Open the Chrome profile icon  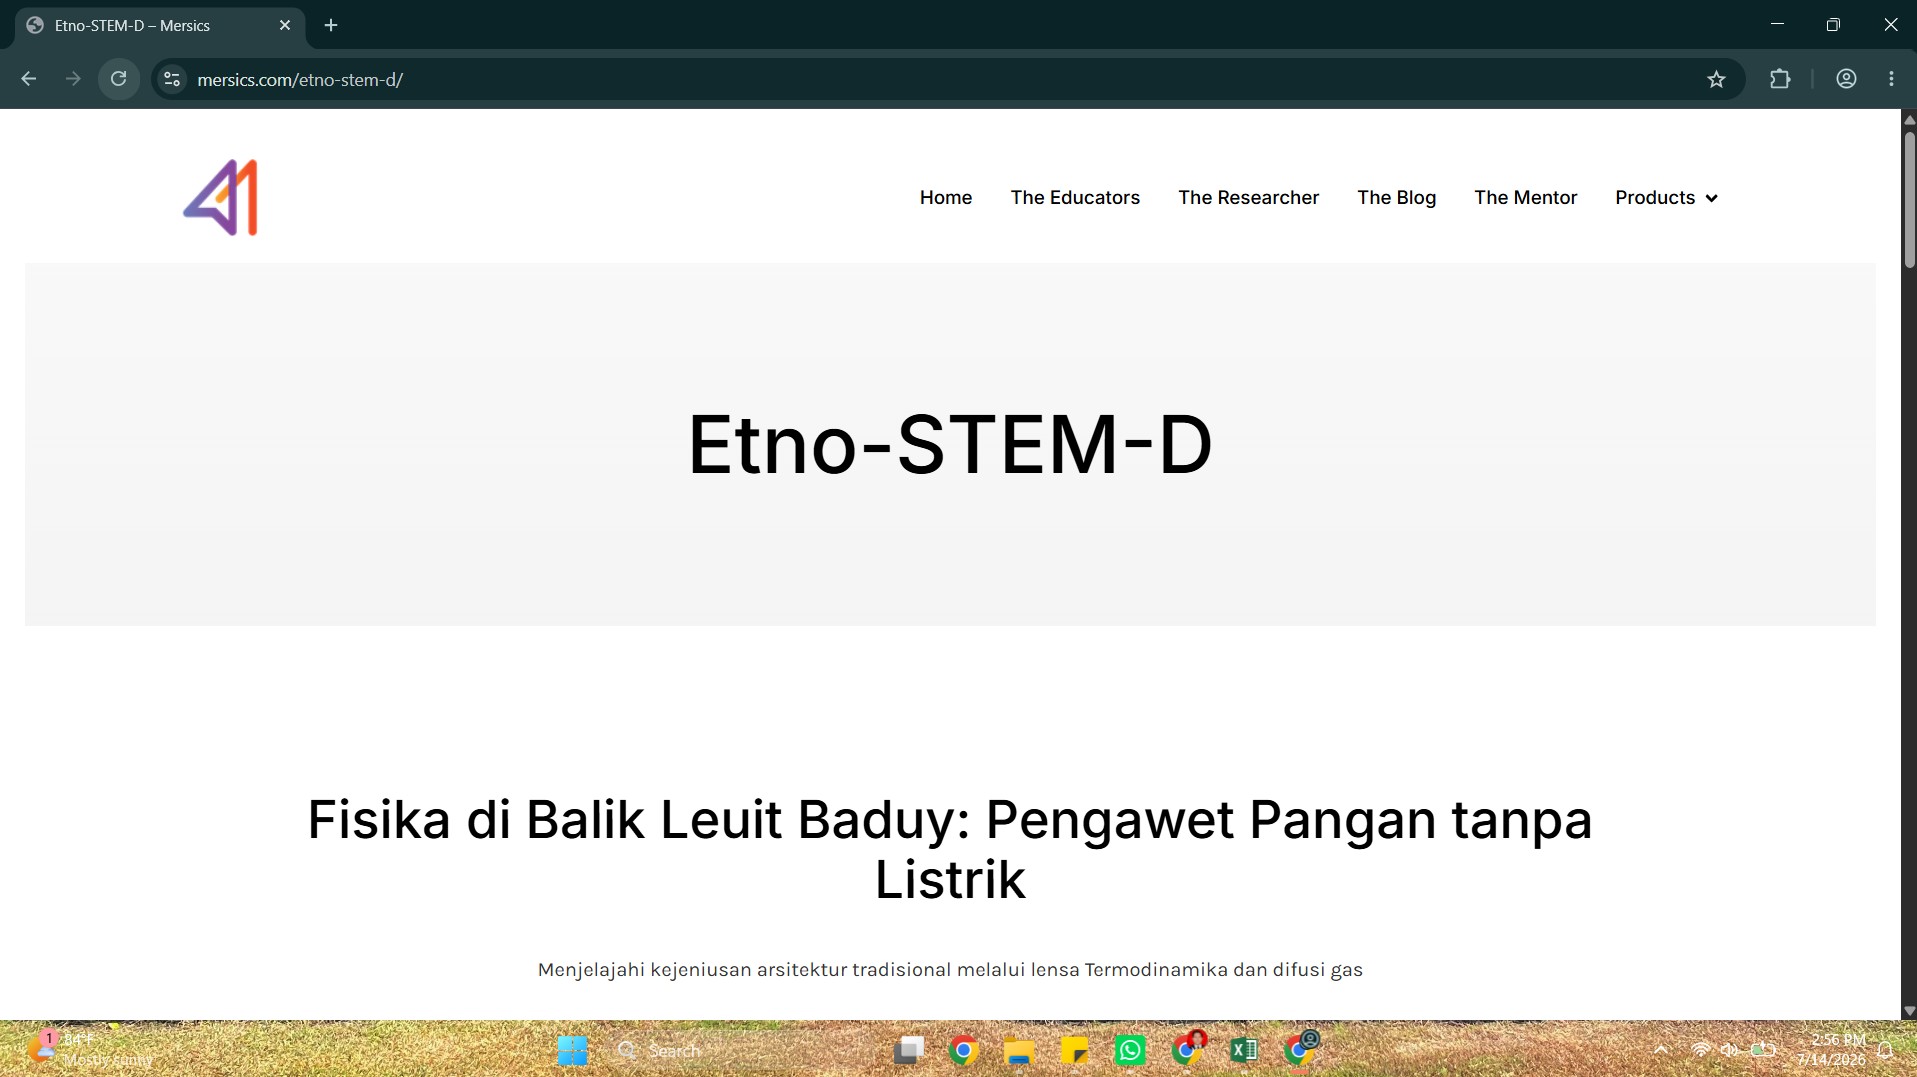coord(1846,79)
